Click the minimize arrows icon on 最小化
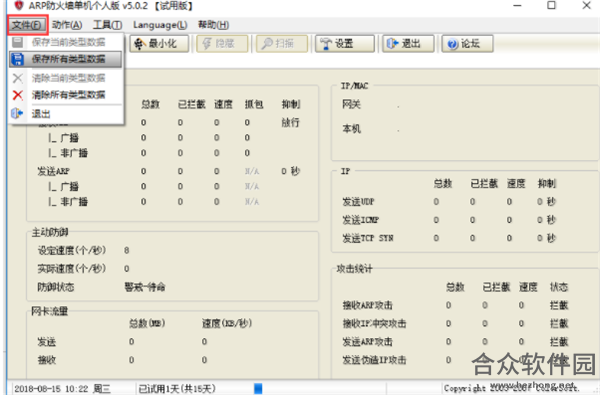 click(x=140, y=44)
